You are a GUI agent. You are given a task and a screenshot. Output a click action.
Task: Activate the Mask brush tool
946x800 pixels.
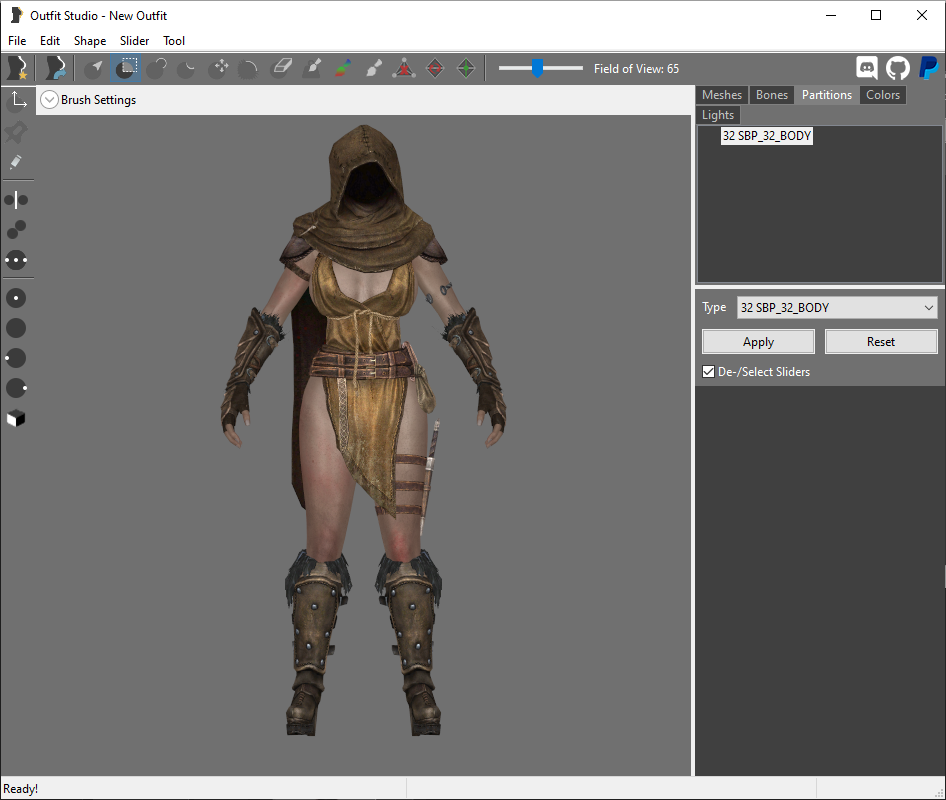point(125,68)
